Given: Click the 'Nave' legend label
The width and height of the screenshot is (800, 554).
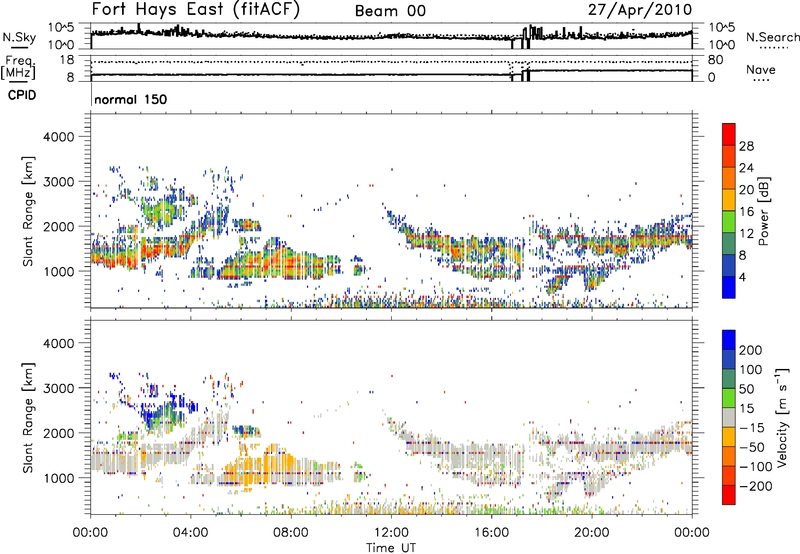Looking at the screenshot, I should tap(761, 69).
